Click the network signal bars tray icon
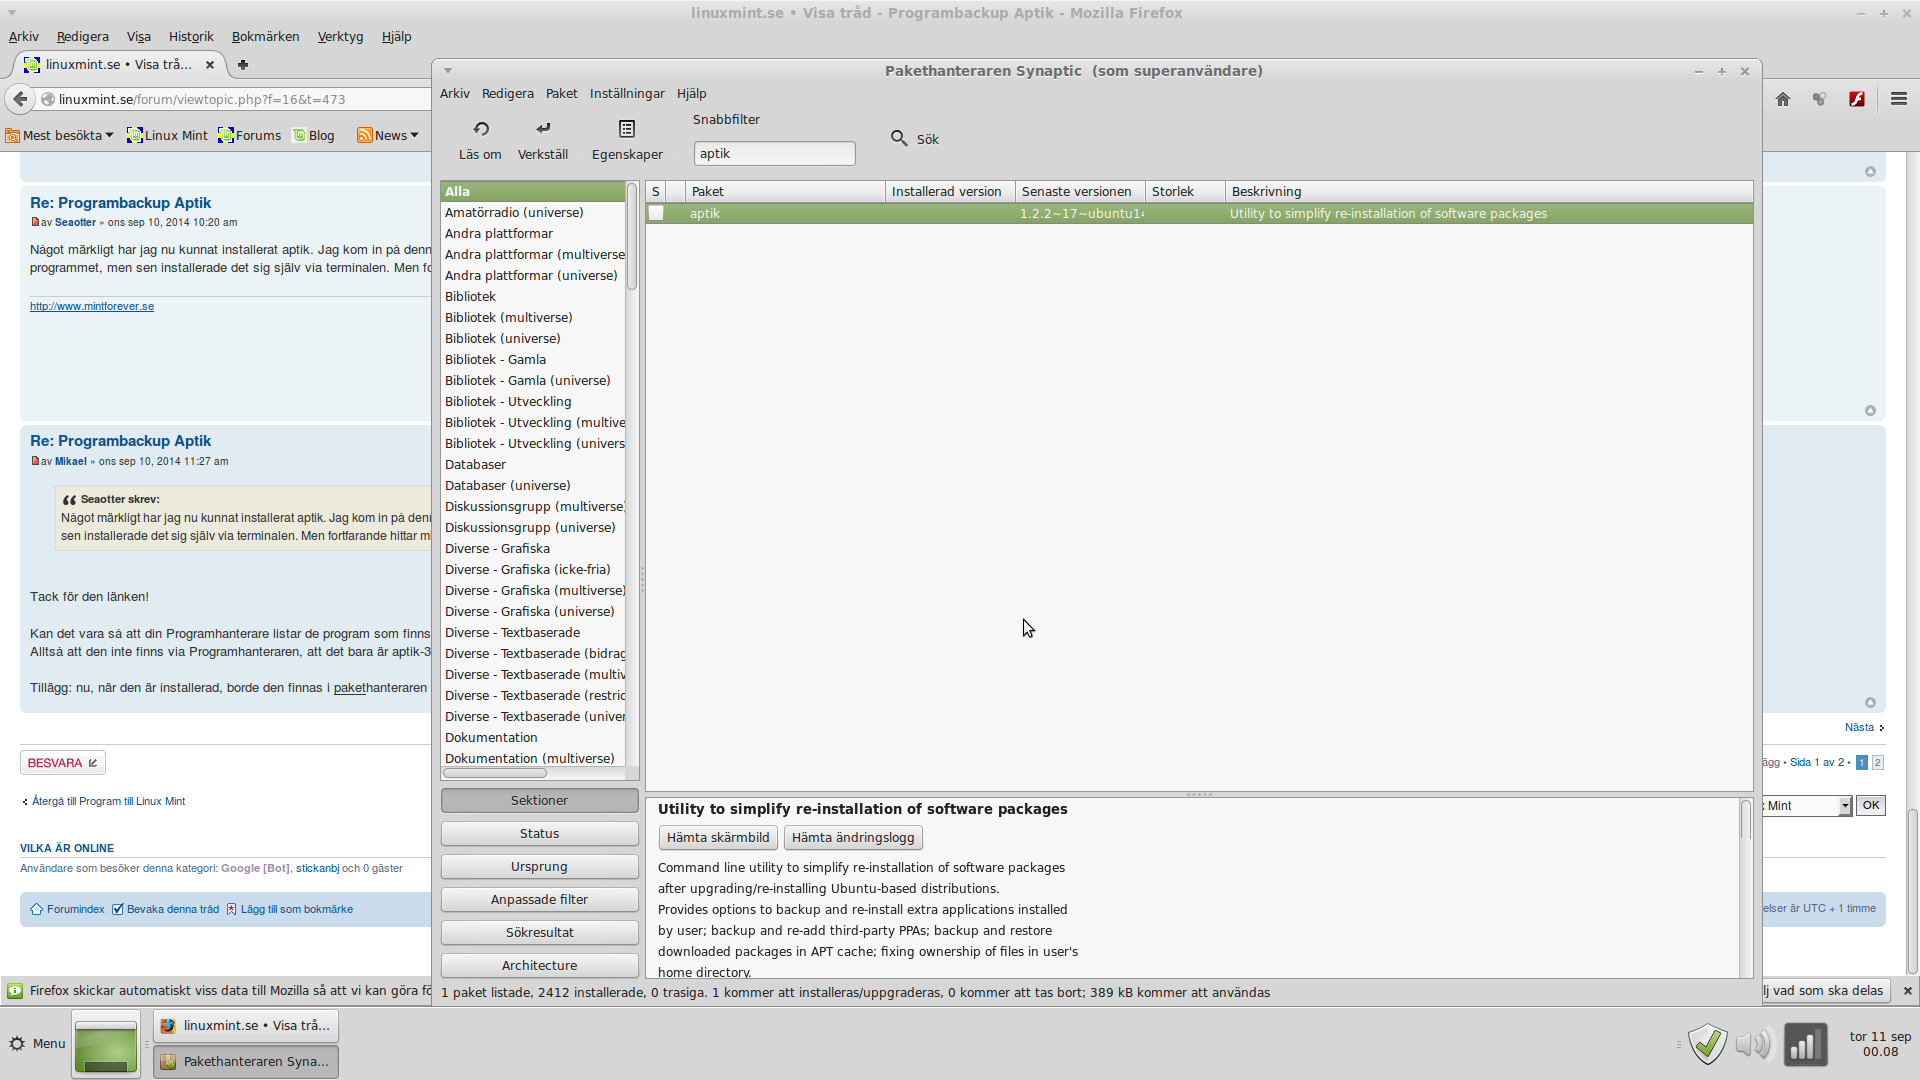 coord(1805,1045)
